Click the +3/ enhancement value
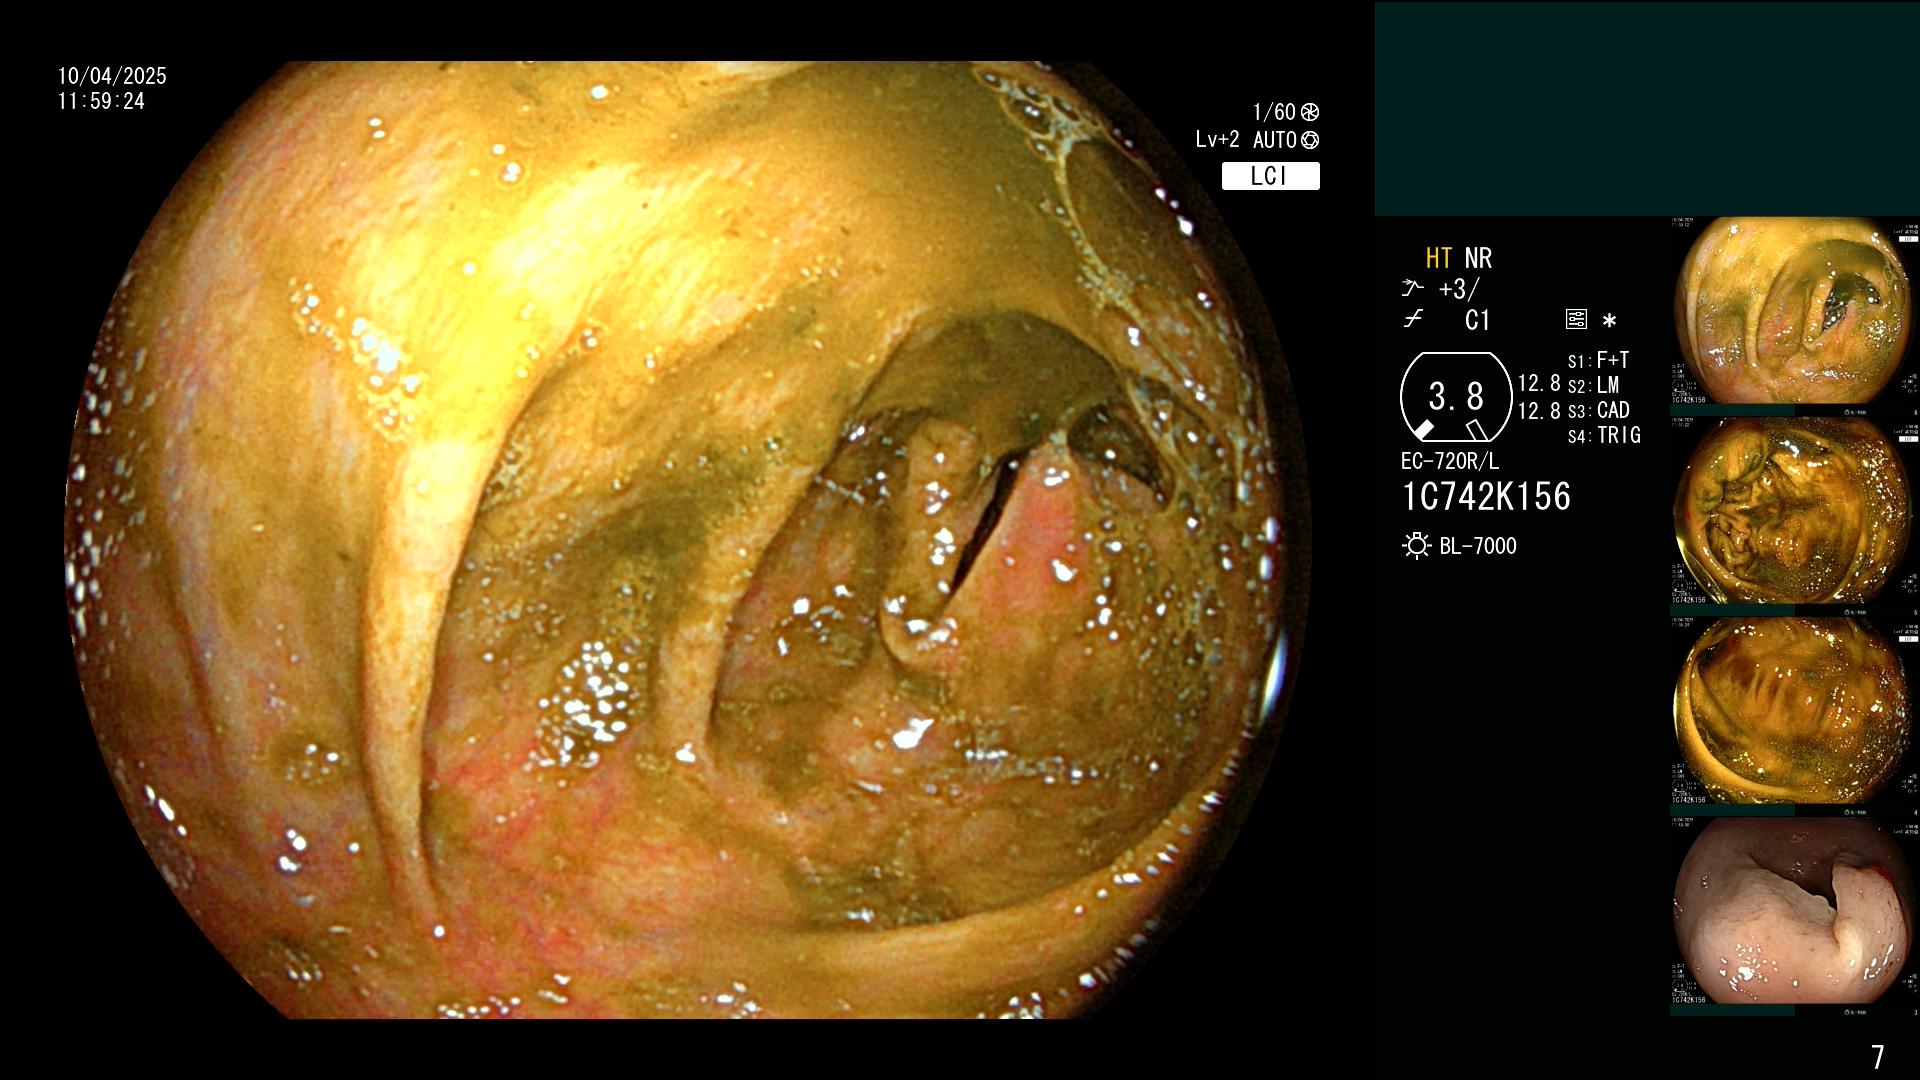Screen dimensions: 1920x1080 coord(1458,289)
